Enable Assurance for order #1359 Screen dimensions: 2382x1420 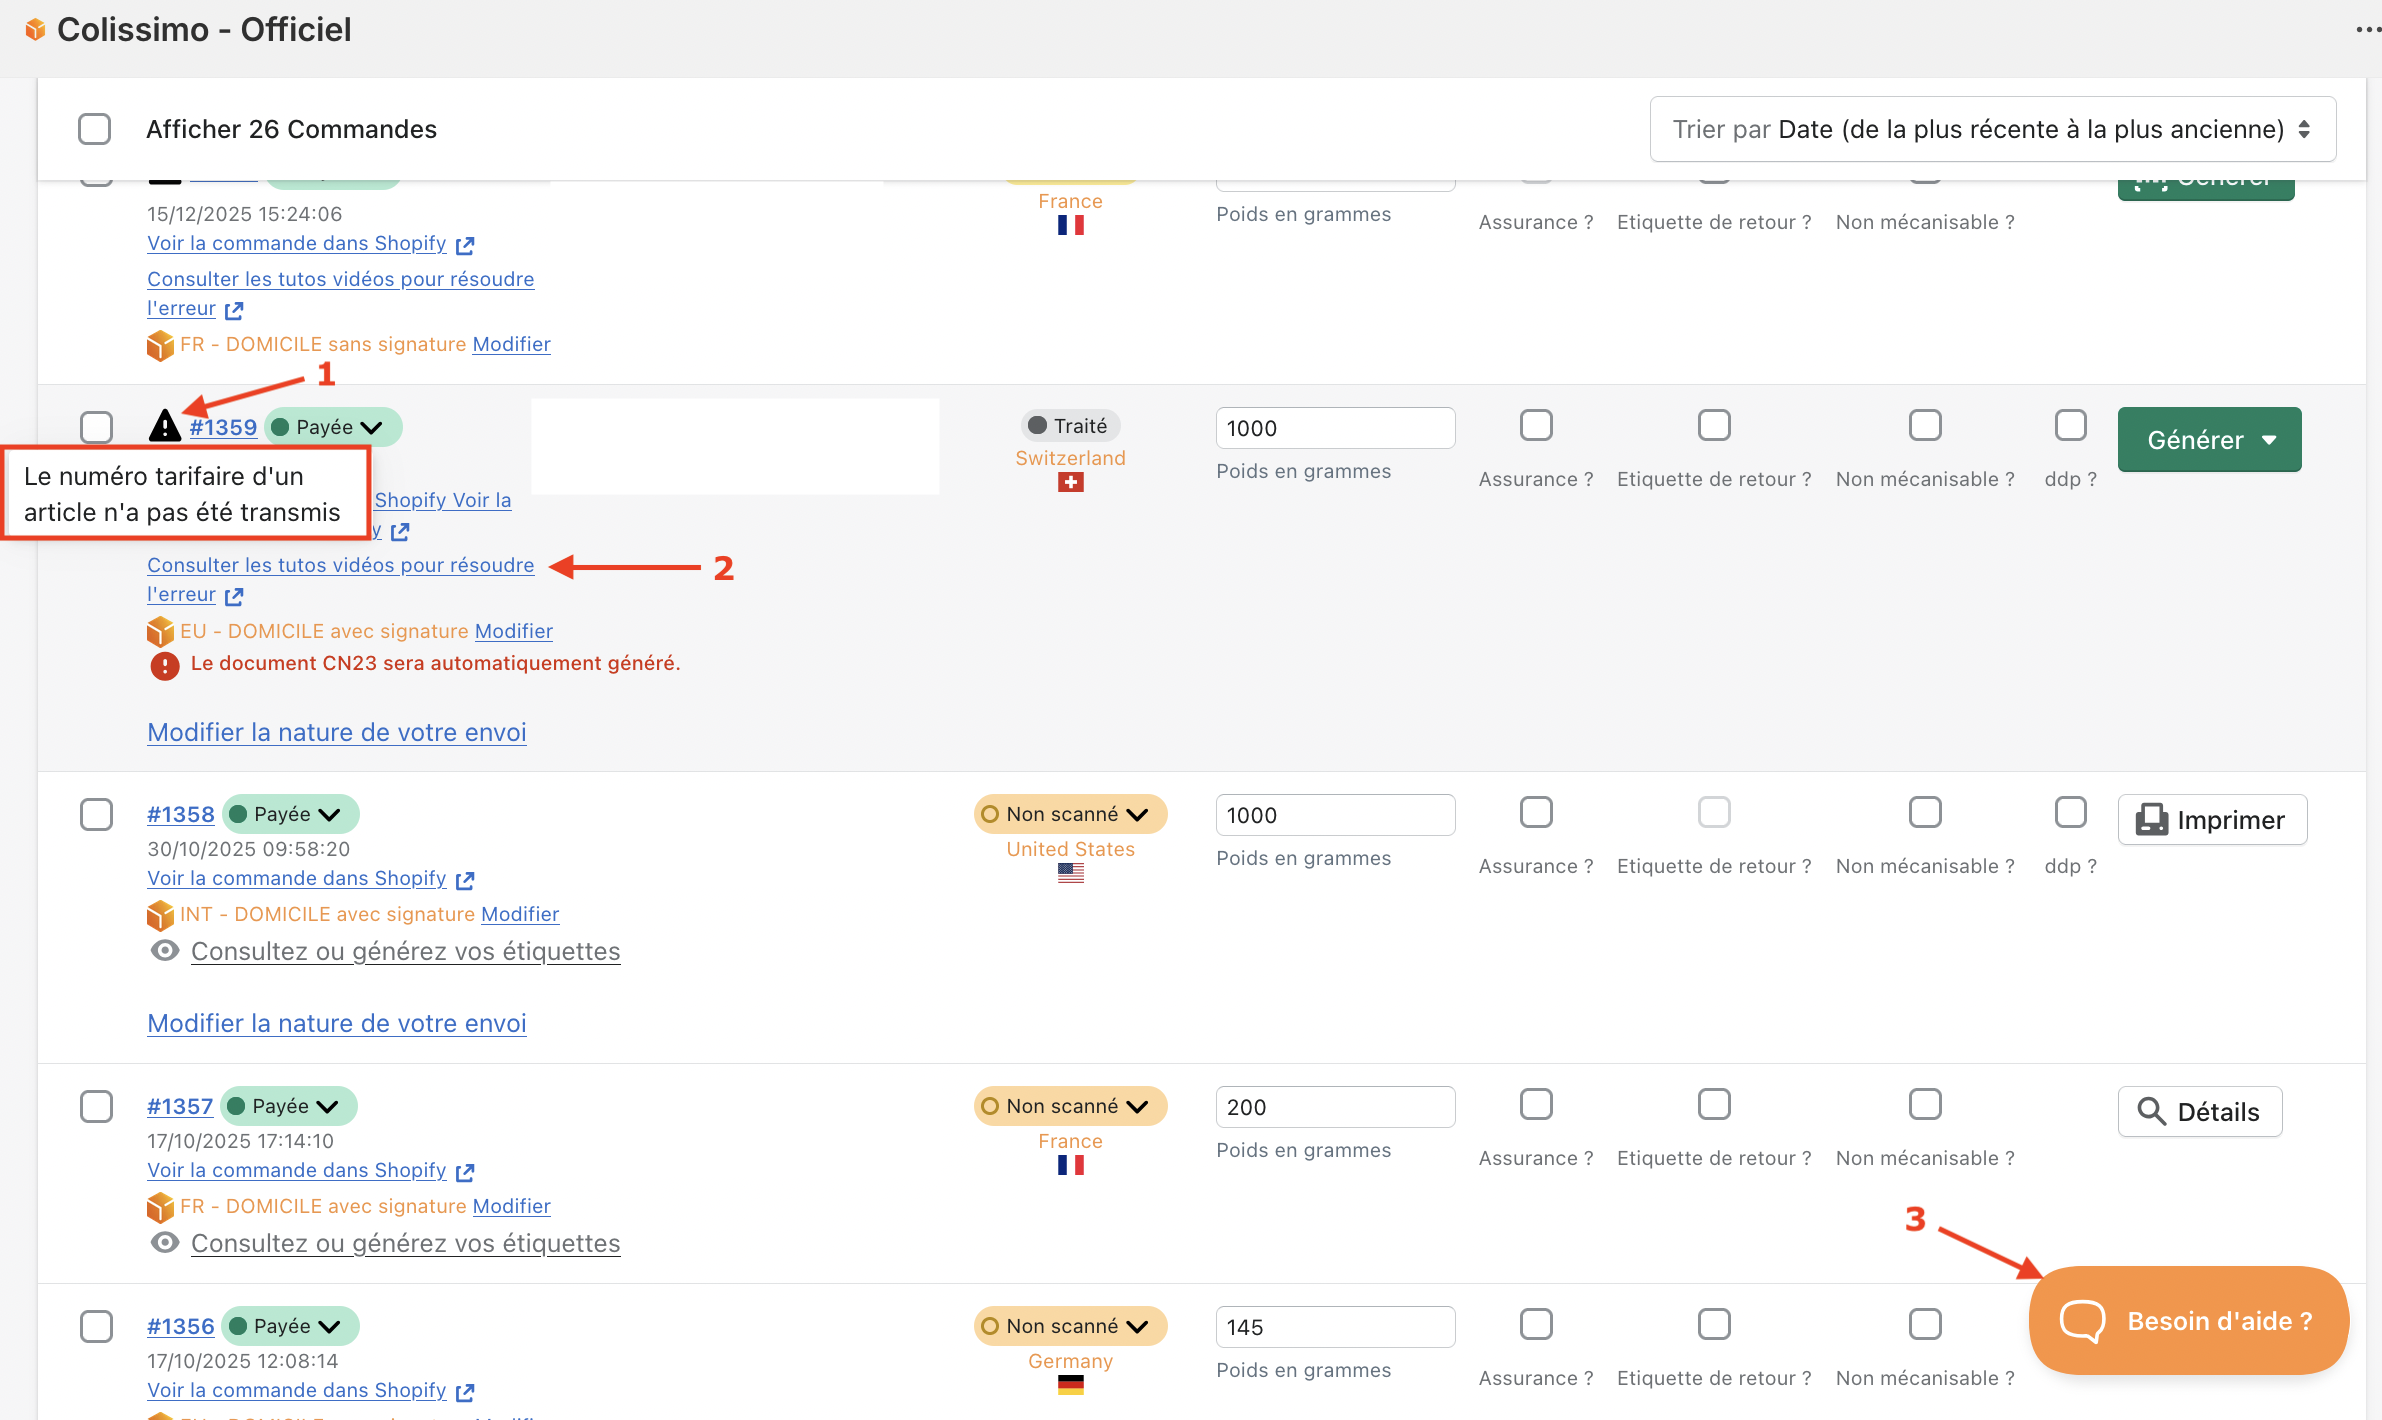[1535, 426]
